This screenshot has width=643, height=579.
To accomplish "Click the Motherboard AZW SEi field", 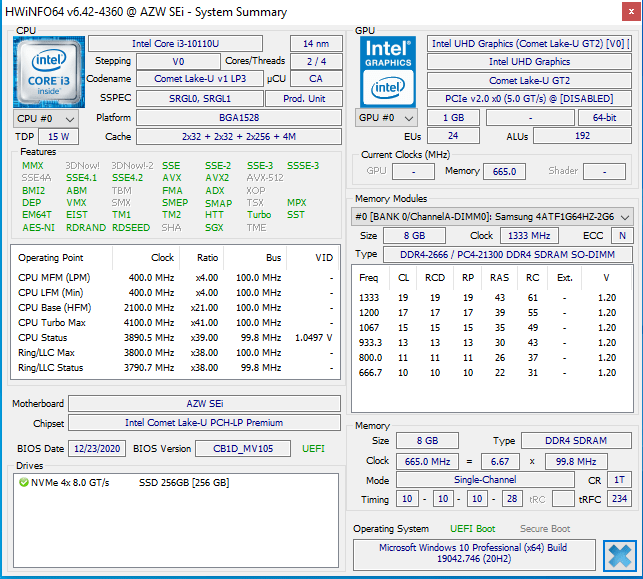I will pos(205,403).
